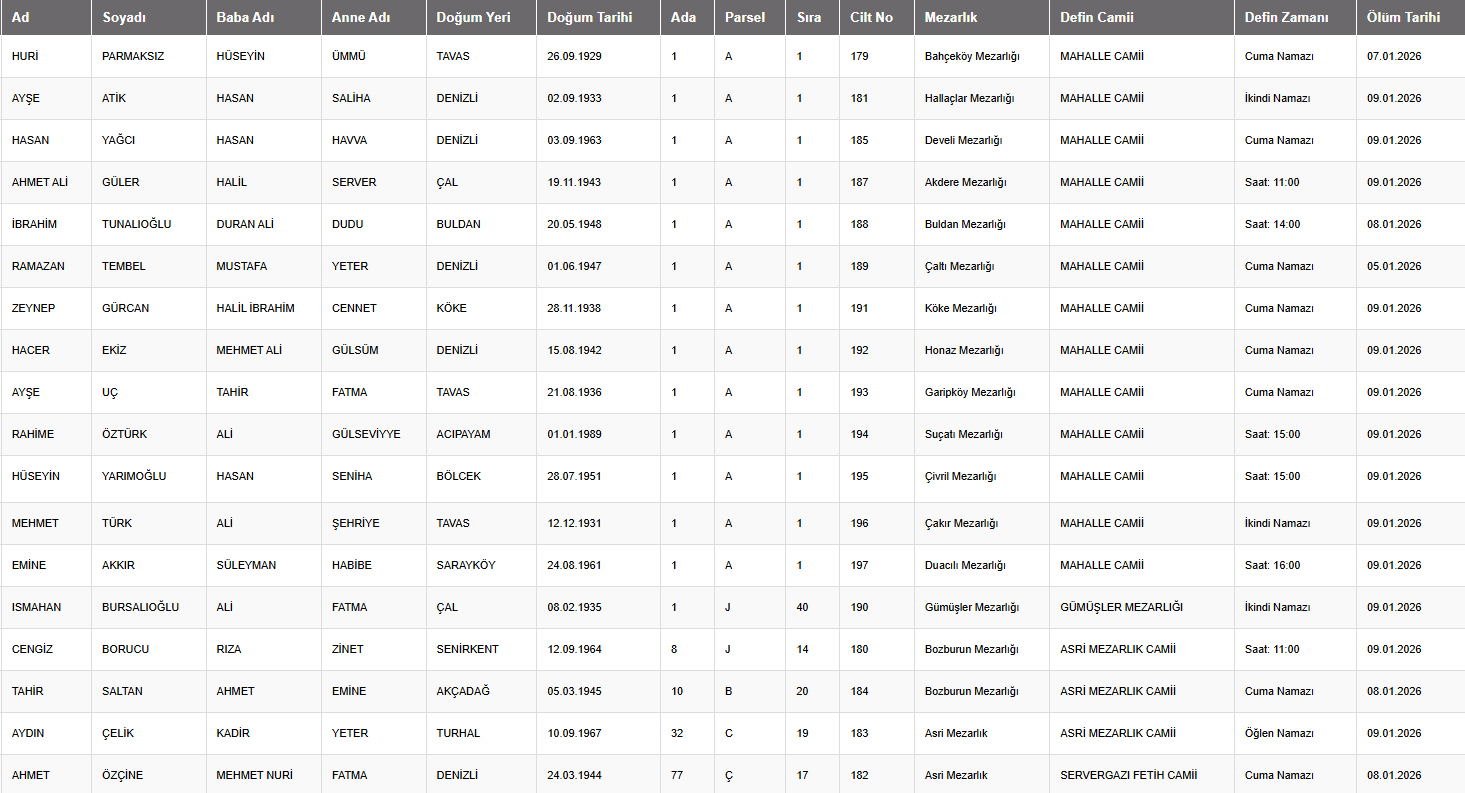Click the "Defin Zamanı" column header
The width and height of the screenshot is (1465, 793).
(x=1287, y=17)
